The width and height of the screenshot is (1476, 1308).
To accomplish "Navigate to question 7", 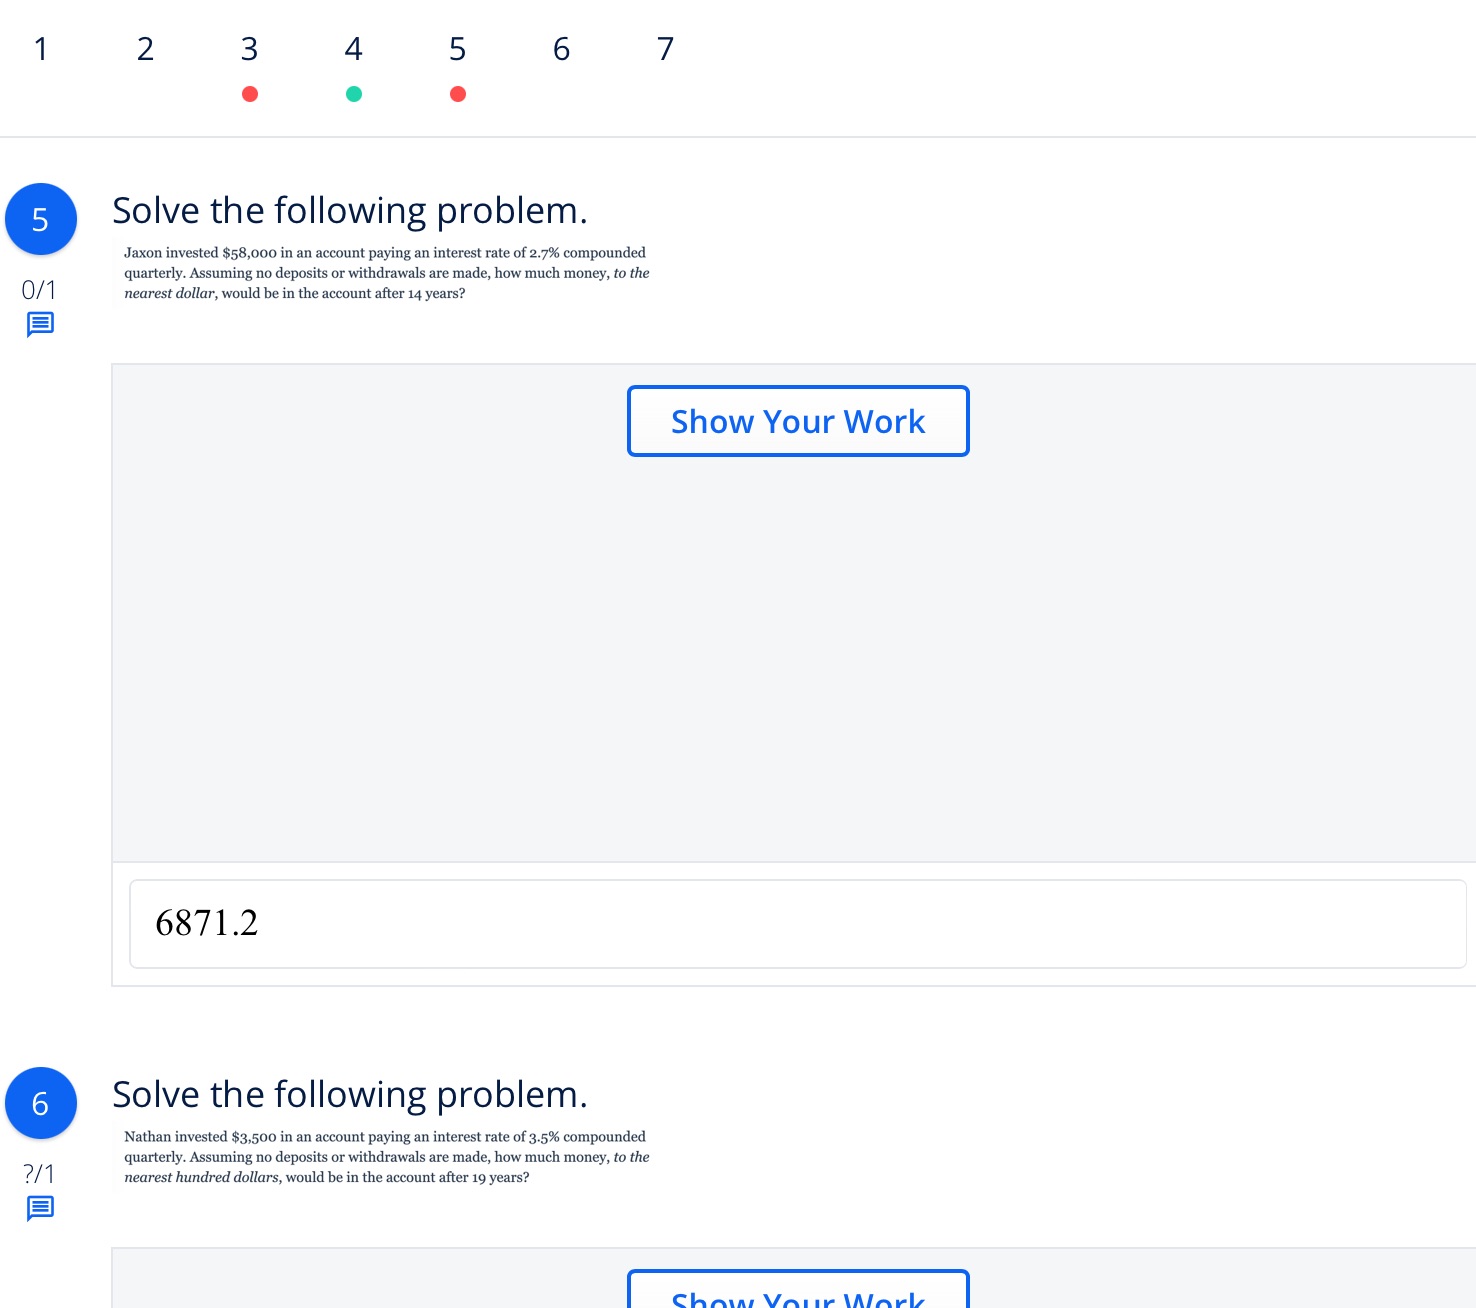I will [665, 48].
